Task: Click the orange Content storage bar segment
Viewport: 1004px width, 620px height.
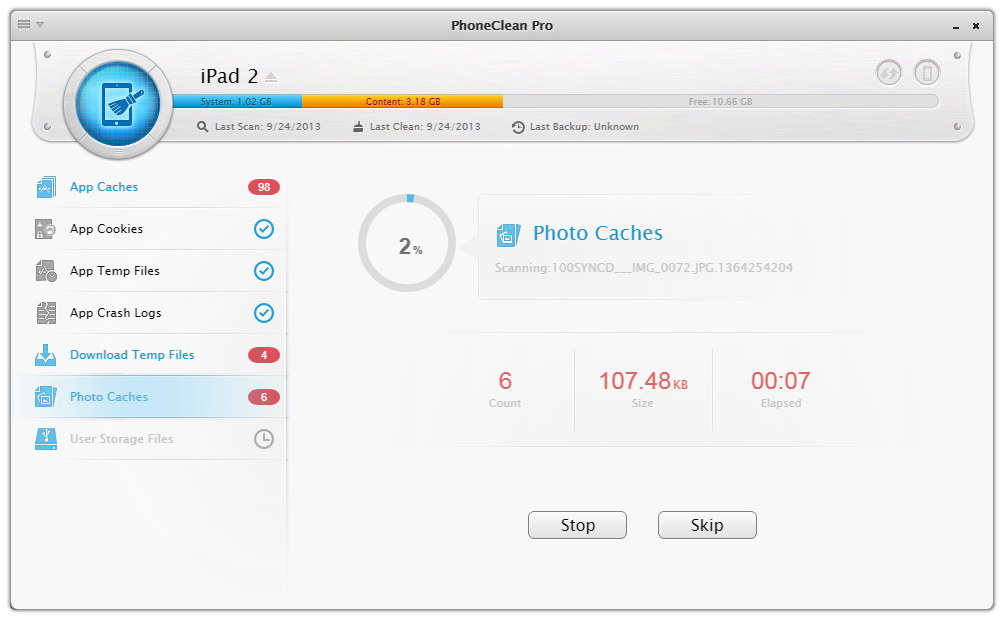Action: tap(402, 101)
